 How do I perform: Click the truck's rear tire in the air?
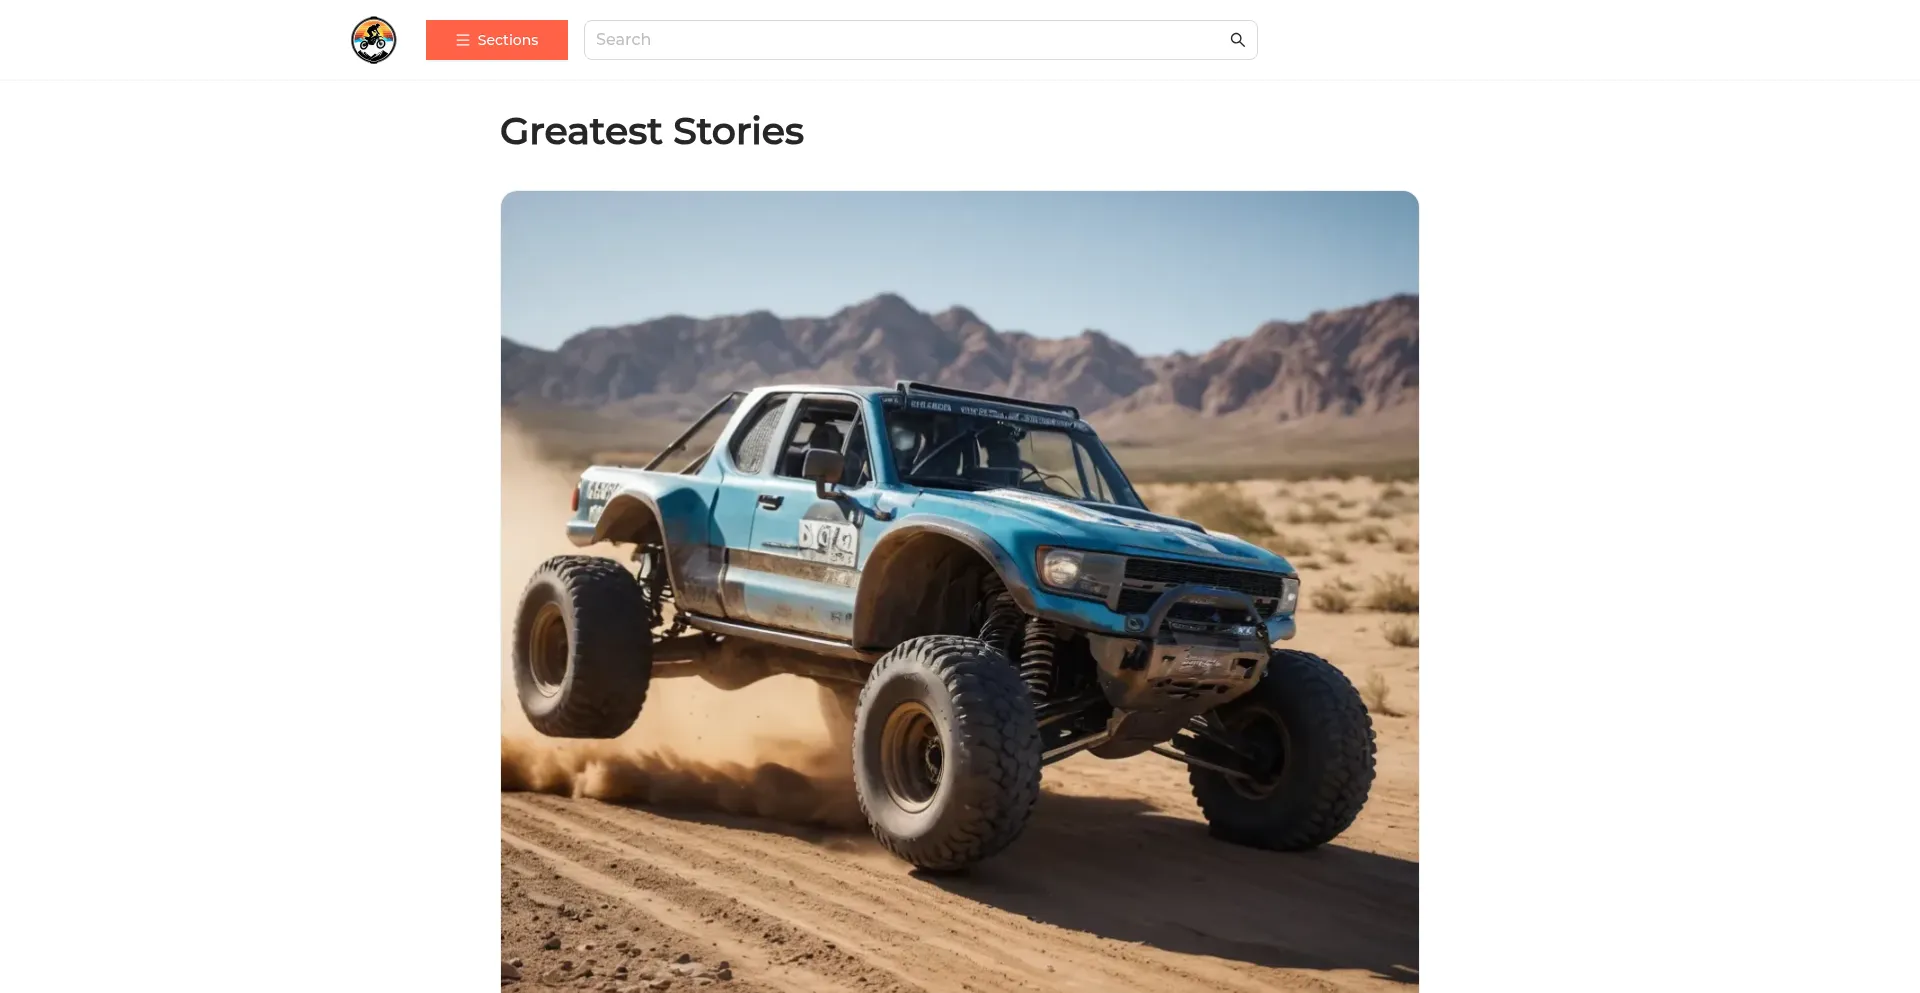coord(580,647)
